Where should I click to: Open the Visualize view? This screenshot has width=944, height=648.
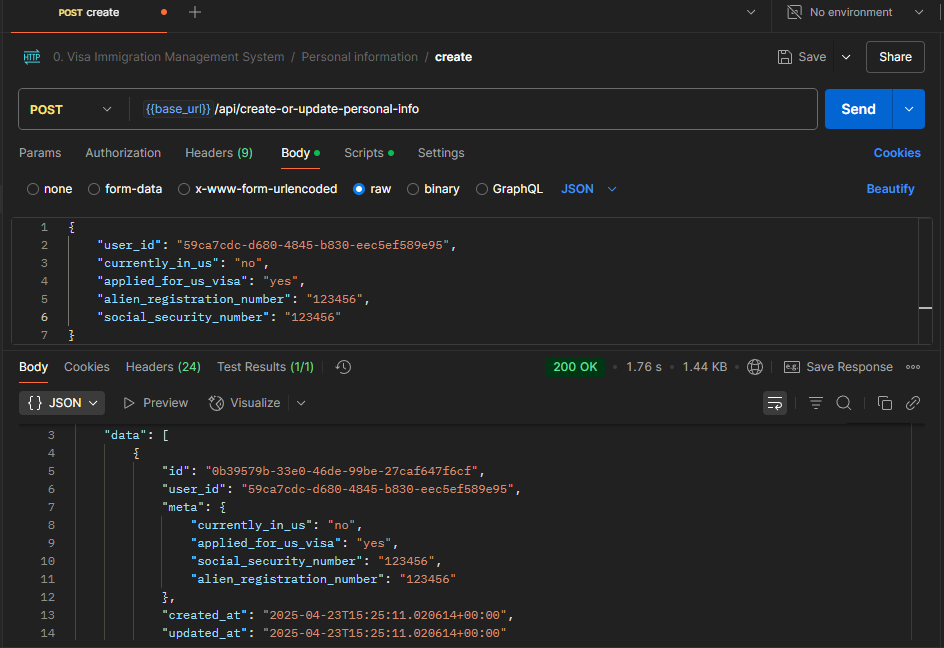[244, 403]
